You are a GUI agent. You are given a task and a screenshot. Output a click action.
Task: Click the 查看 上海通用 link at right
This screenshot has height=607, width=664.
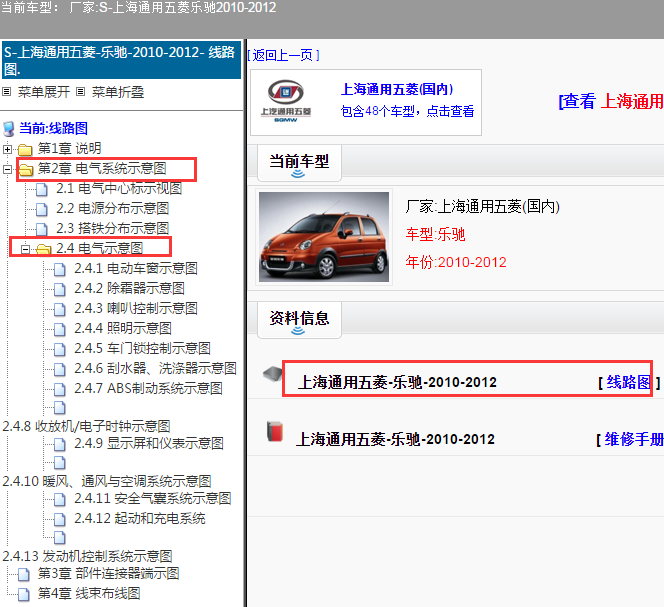point(611,101)
